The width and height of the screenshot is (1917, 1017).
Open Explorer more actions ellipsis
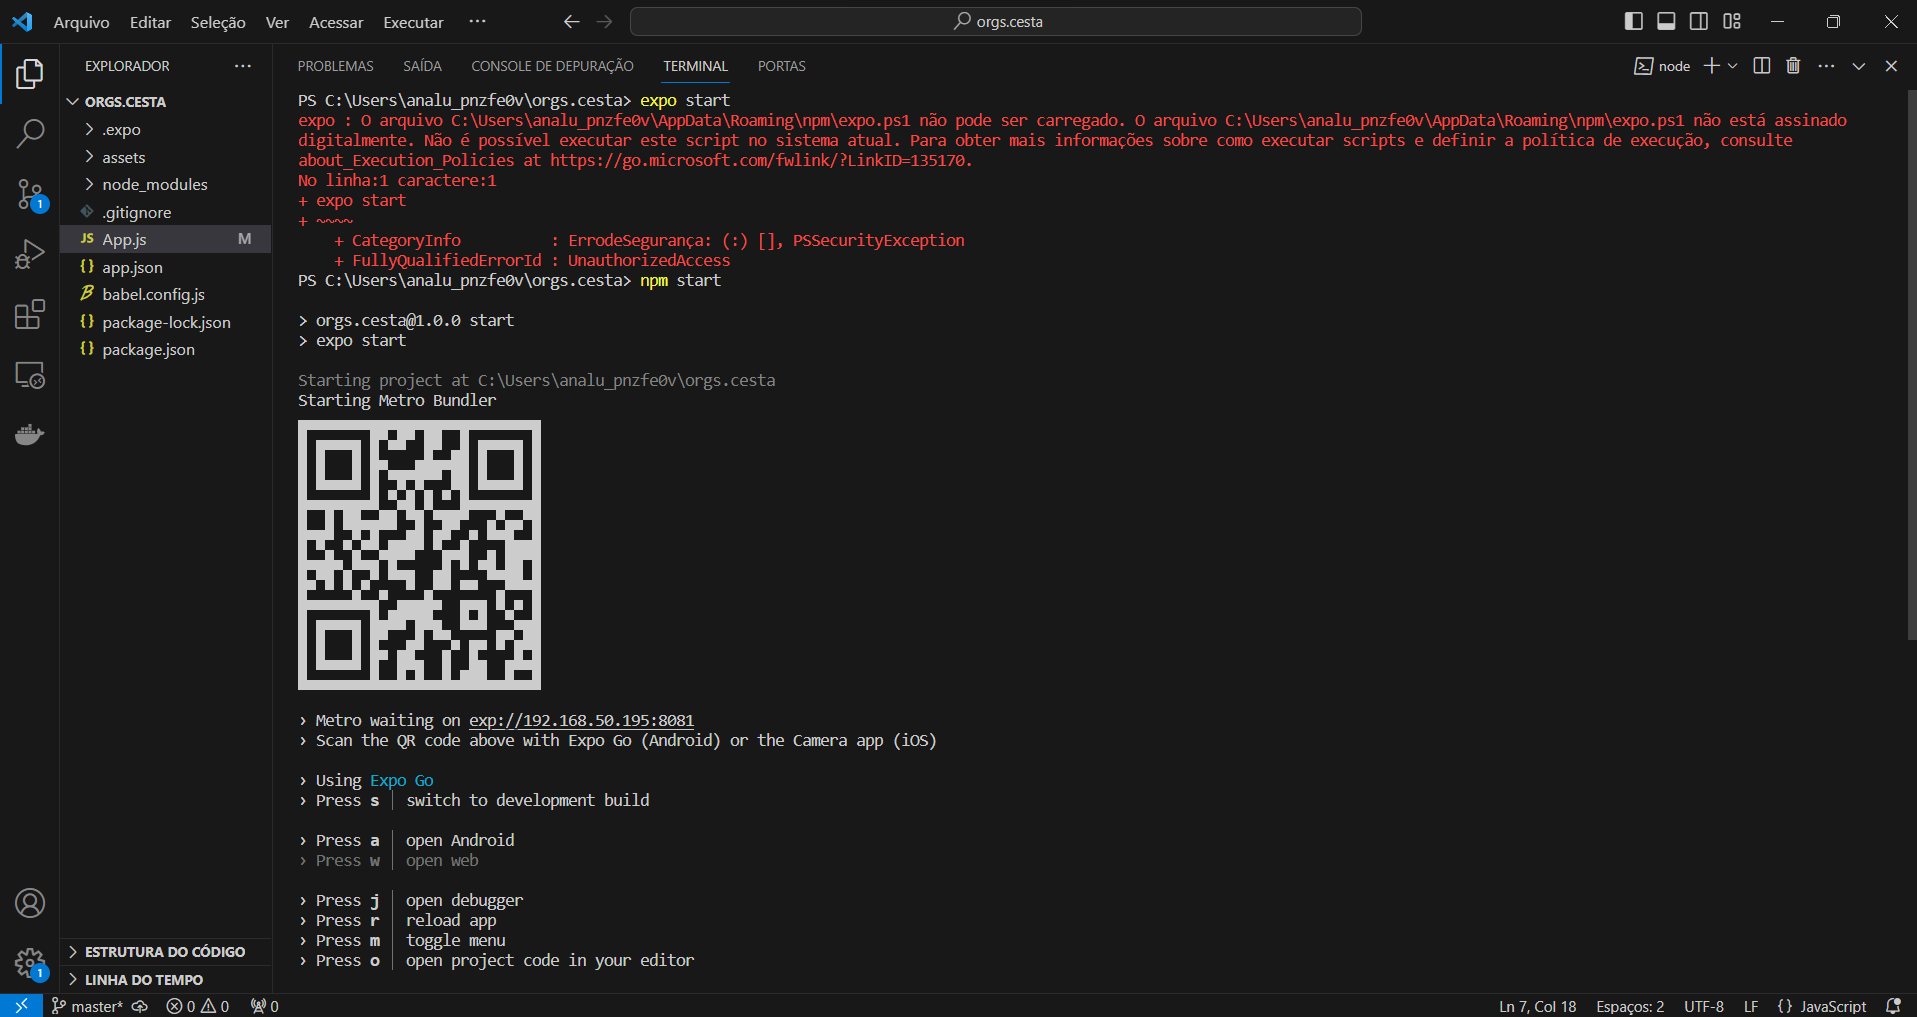click(x=243, y=66)
